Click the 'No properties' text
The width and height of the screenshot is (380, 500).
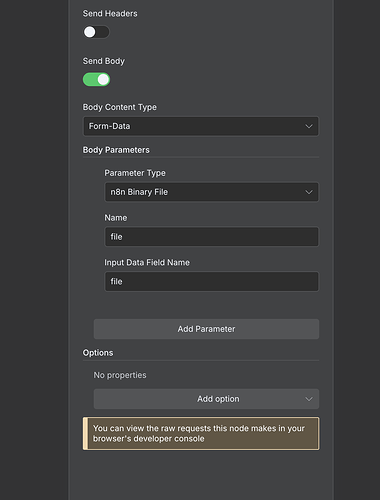point(120,375)
